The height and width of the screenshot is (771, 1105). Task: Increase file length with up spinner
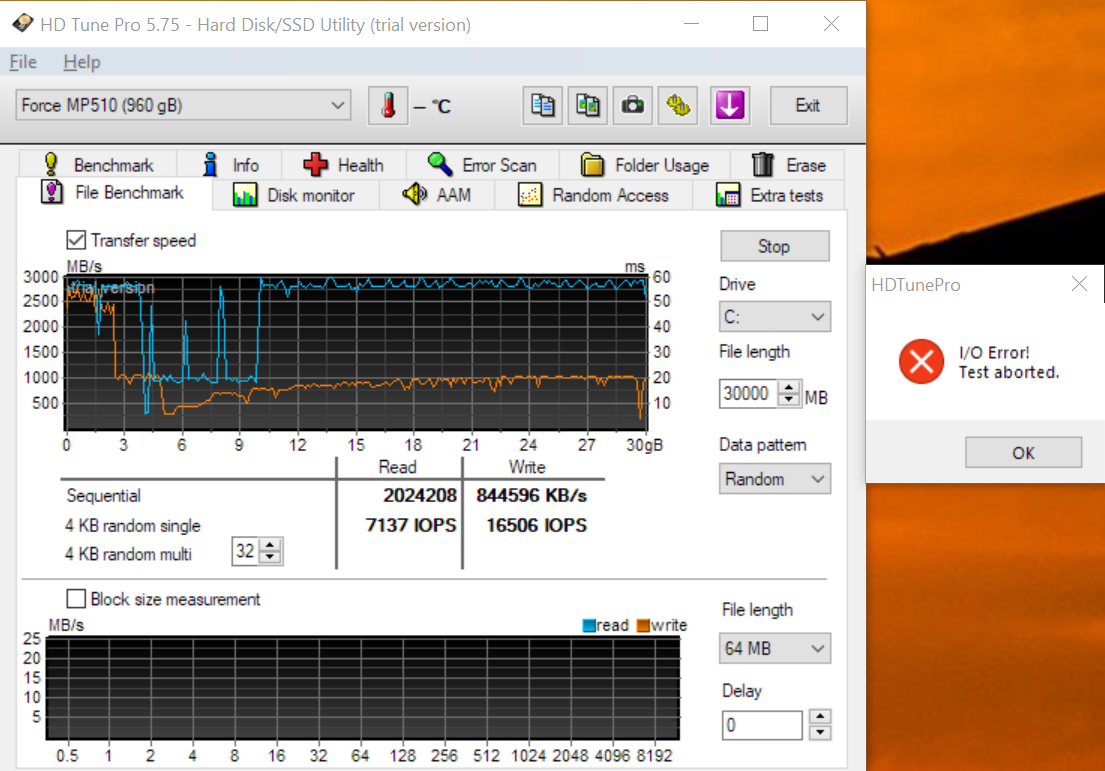(x=789, y=387)
